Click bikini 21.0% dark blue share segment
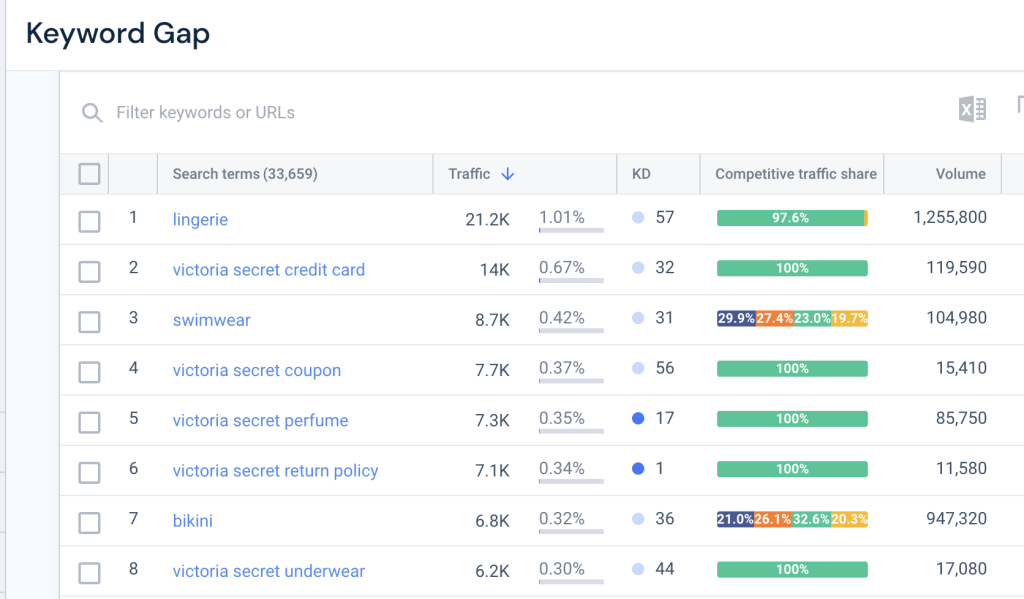 735,519
